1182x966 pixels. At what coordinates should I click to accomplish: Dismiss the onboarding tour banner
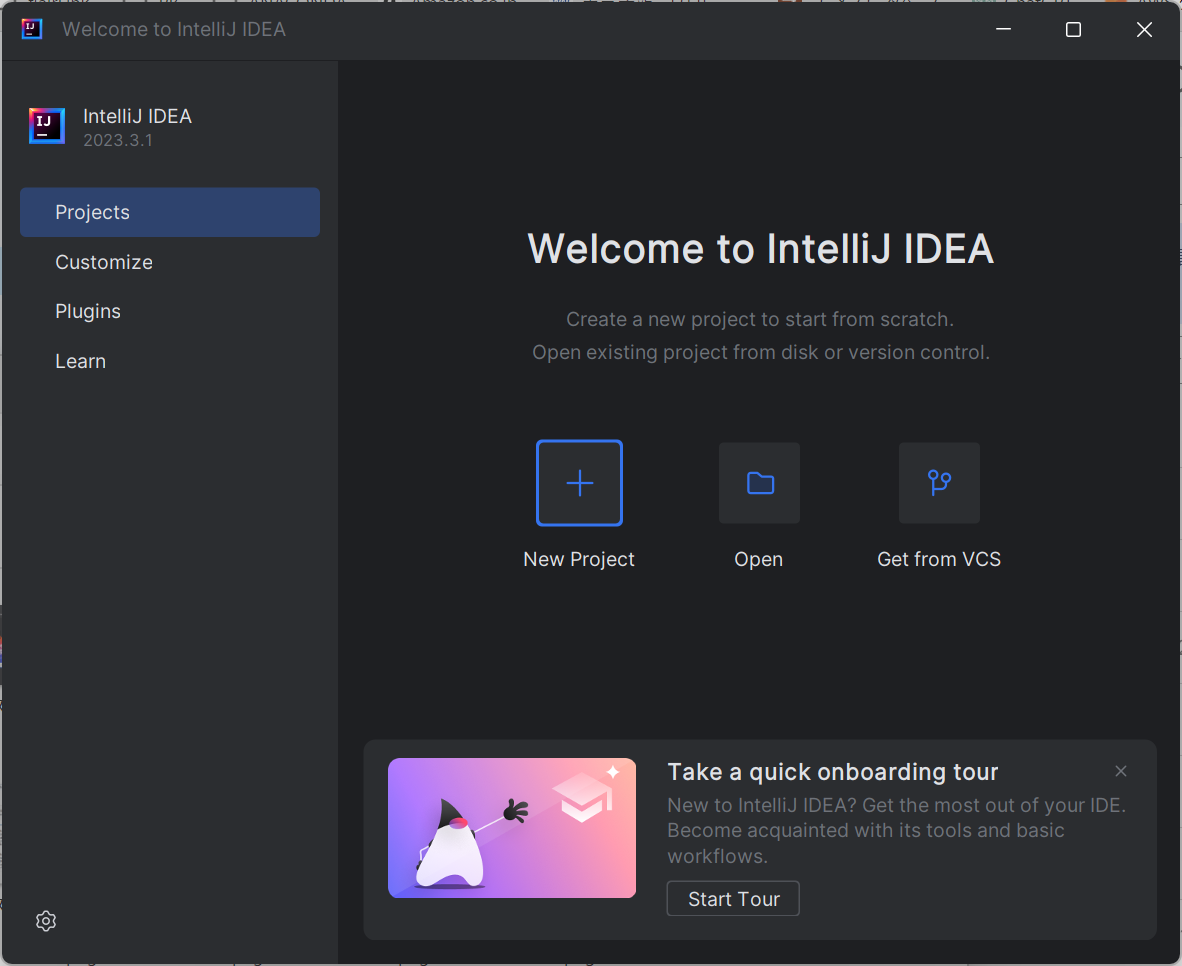pyautogui.click(x=1121, y=771)
